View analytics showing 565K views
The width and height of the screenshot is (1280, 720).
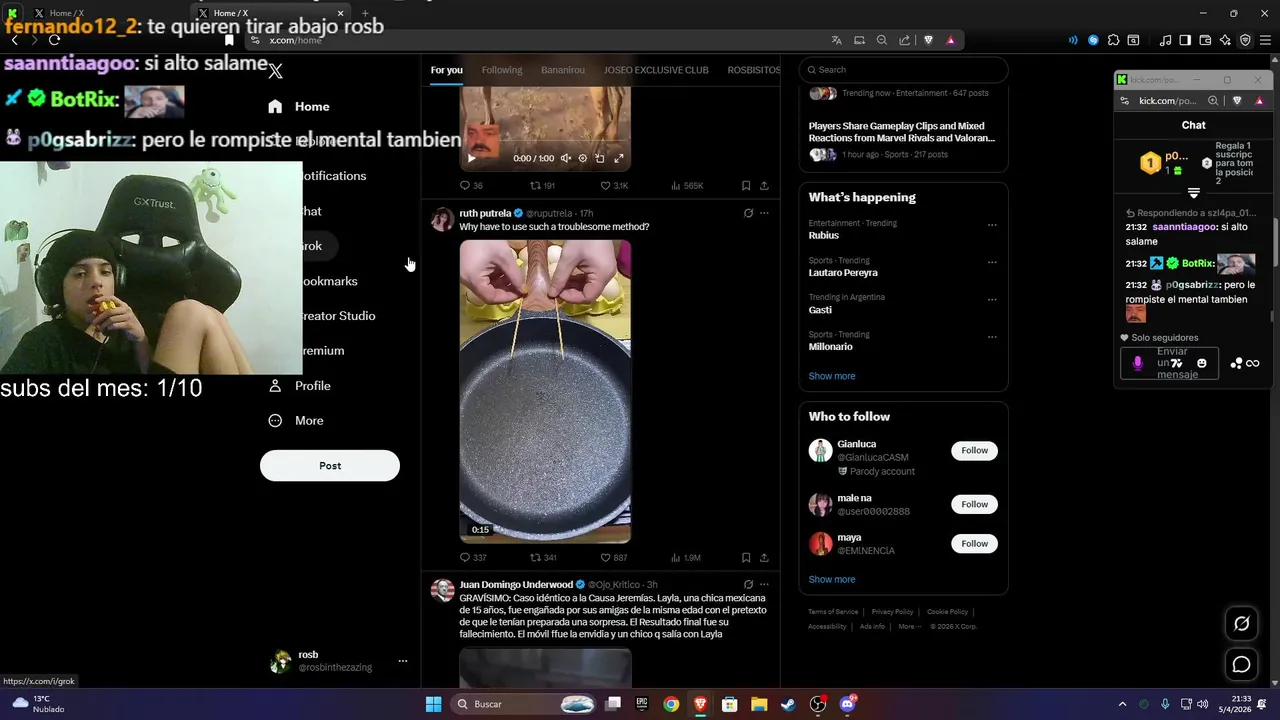point(687,186)
